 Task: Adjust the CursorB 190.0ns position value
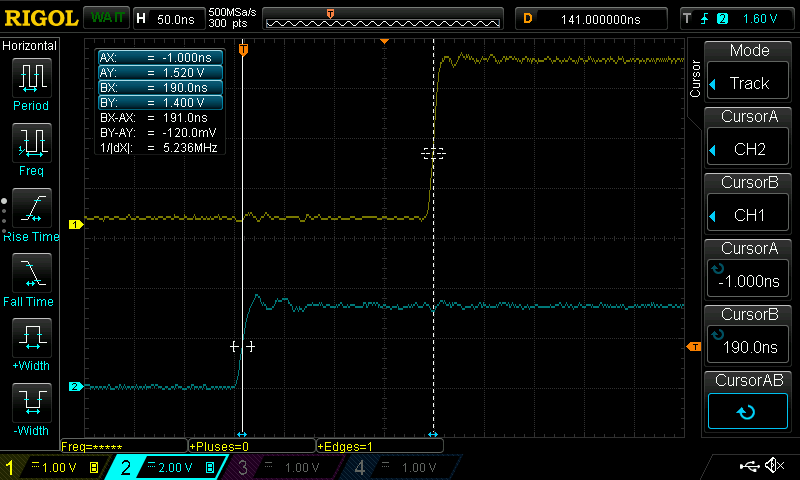click(x=749, y=334)
